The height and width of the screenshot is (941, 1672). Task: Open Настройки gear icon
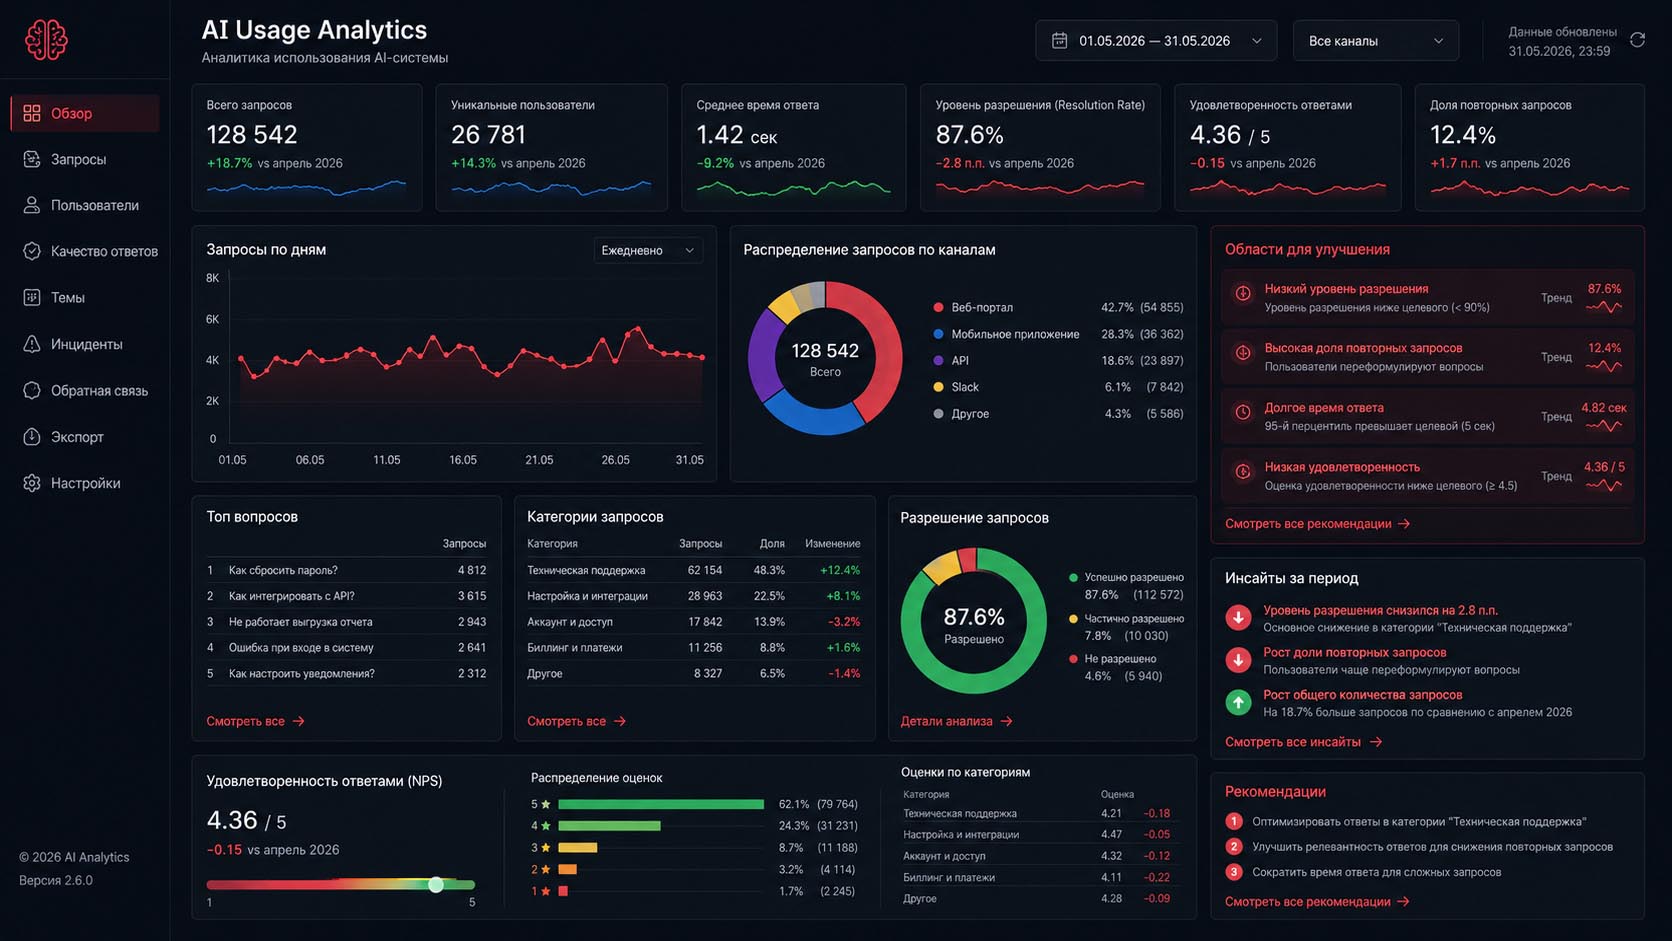tap(32, 483)
